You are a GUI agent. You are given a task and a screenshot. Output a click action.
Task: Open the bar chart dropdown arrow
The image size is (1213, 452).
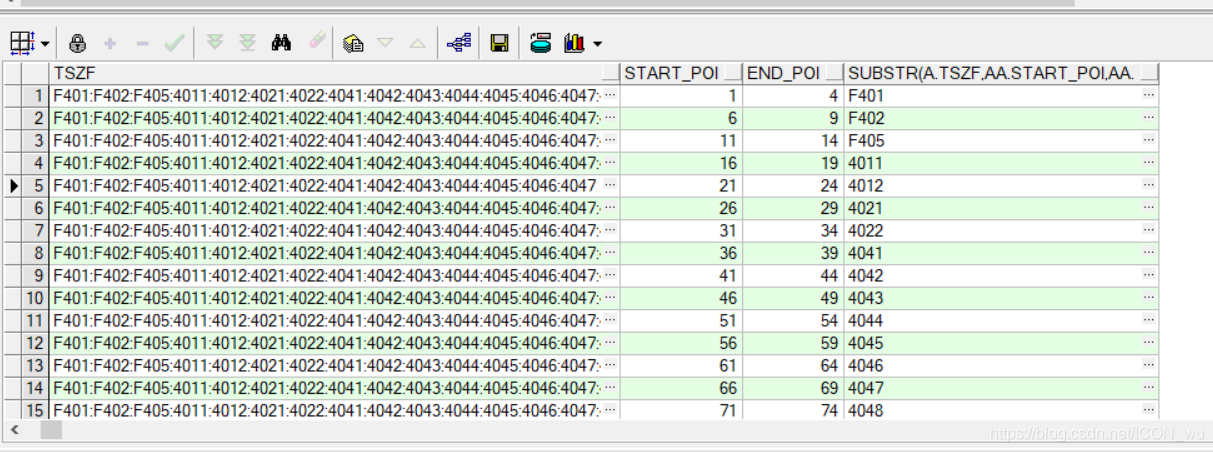tap(598, 44)
